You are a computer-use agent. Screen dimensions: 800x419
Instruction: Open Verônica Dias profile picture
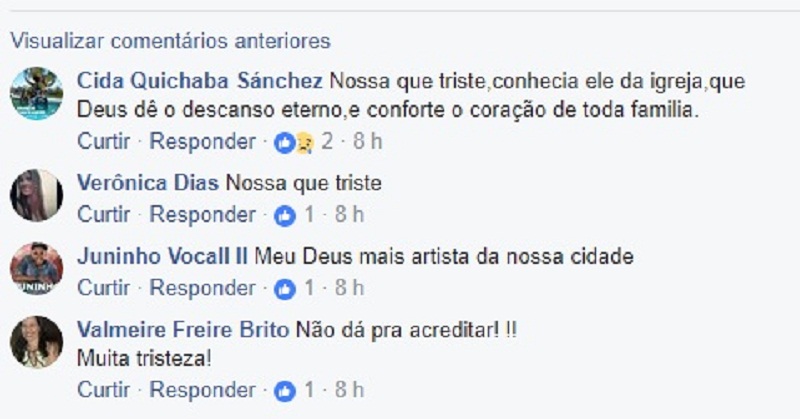(36, 194)
